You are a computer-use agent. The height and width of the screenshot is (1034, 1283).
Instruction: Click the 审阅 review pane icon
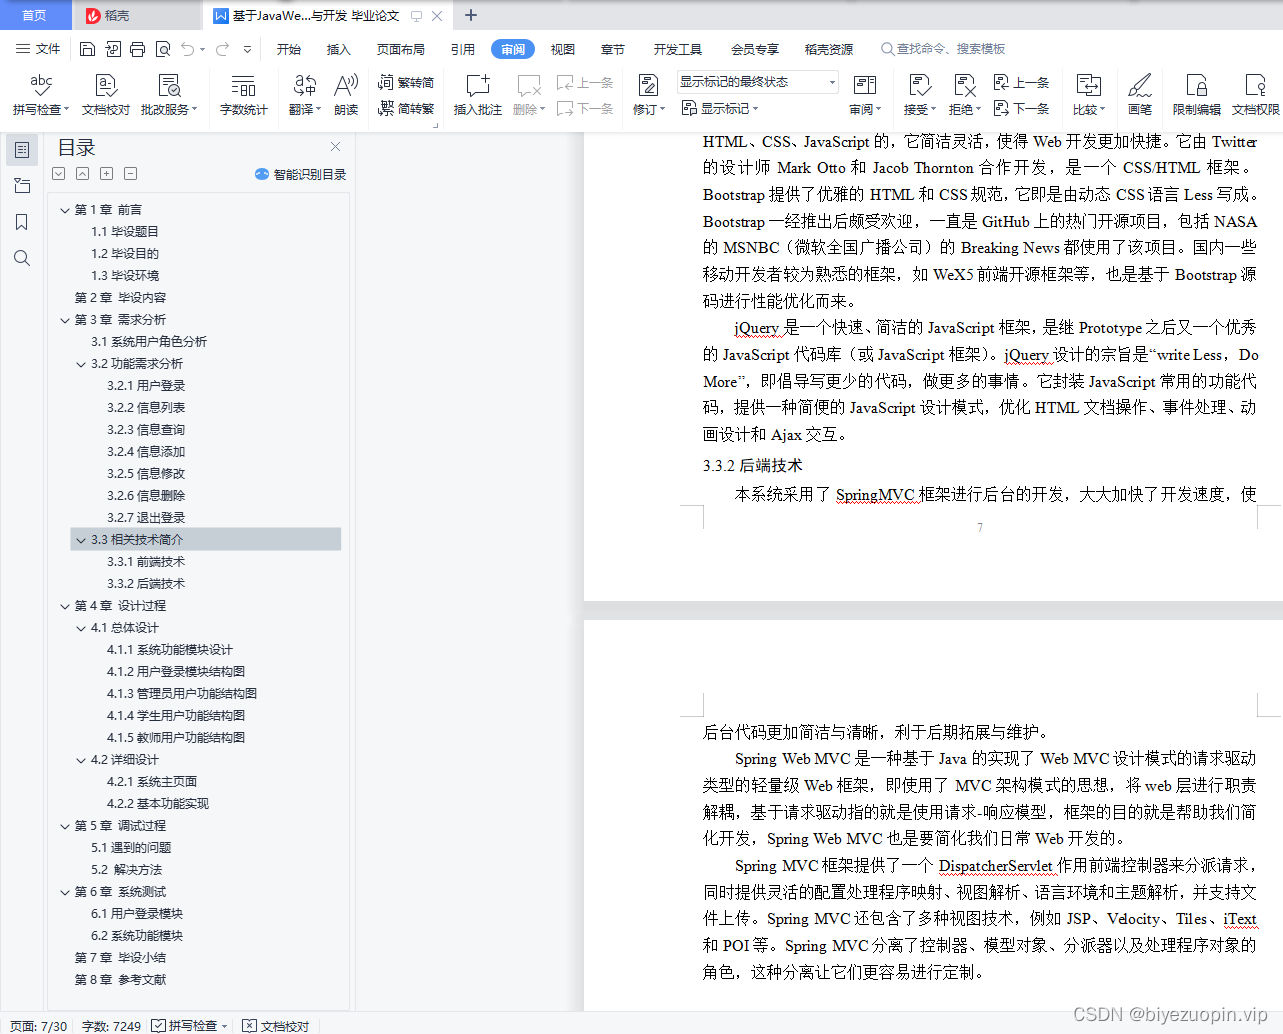[865, 95]
